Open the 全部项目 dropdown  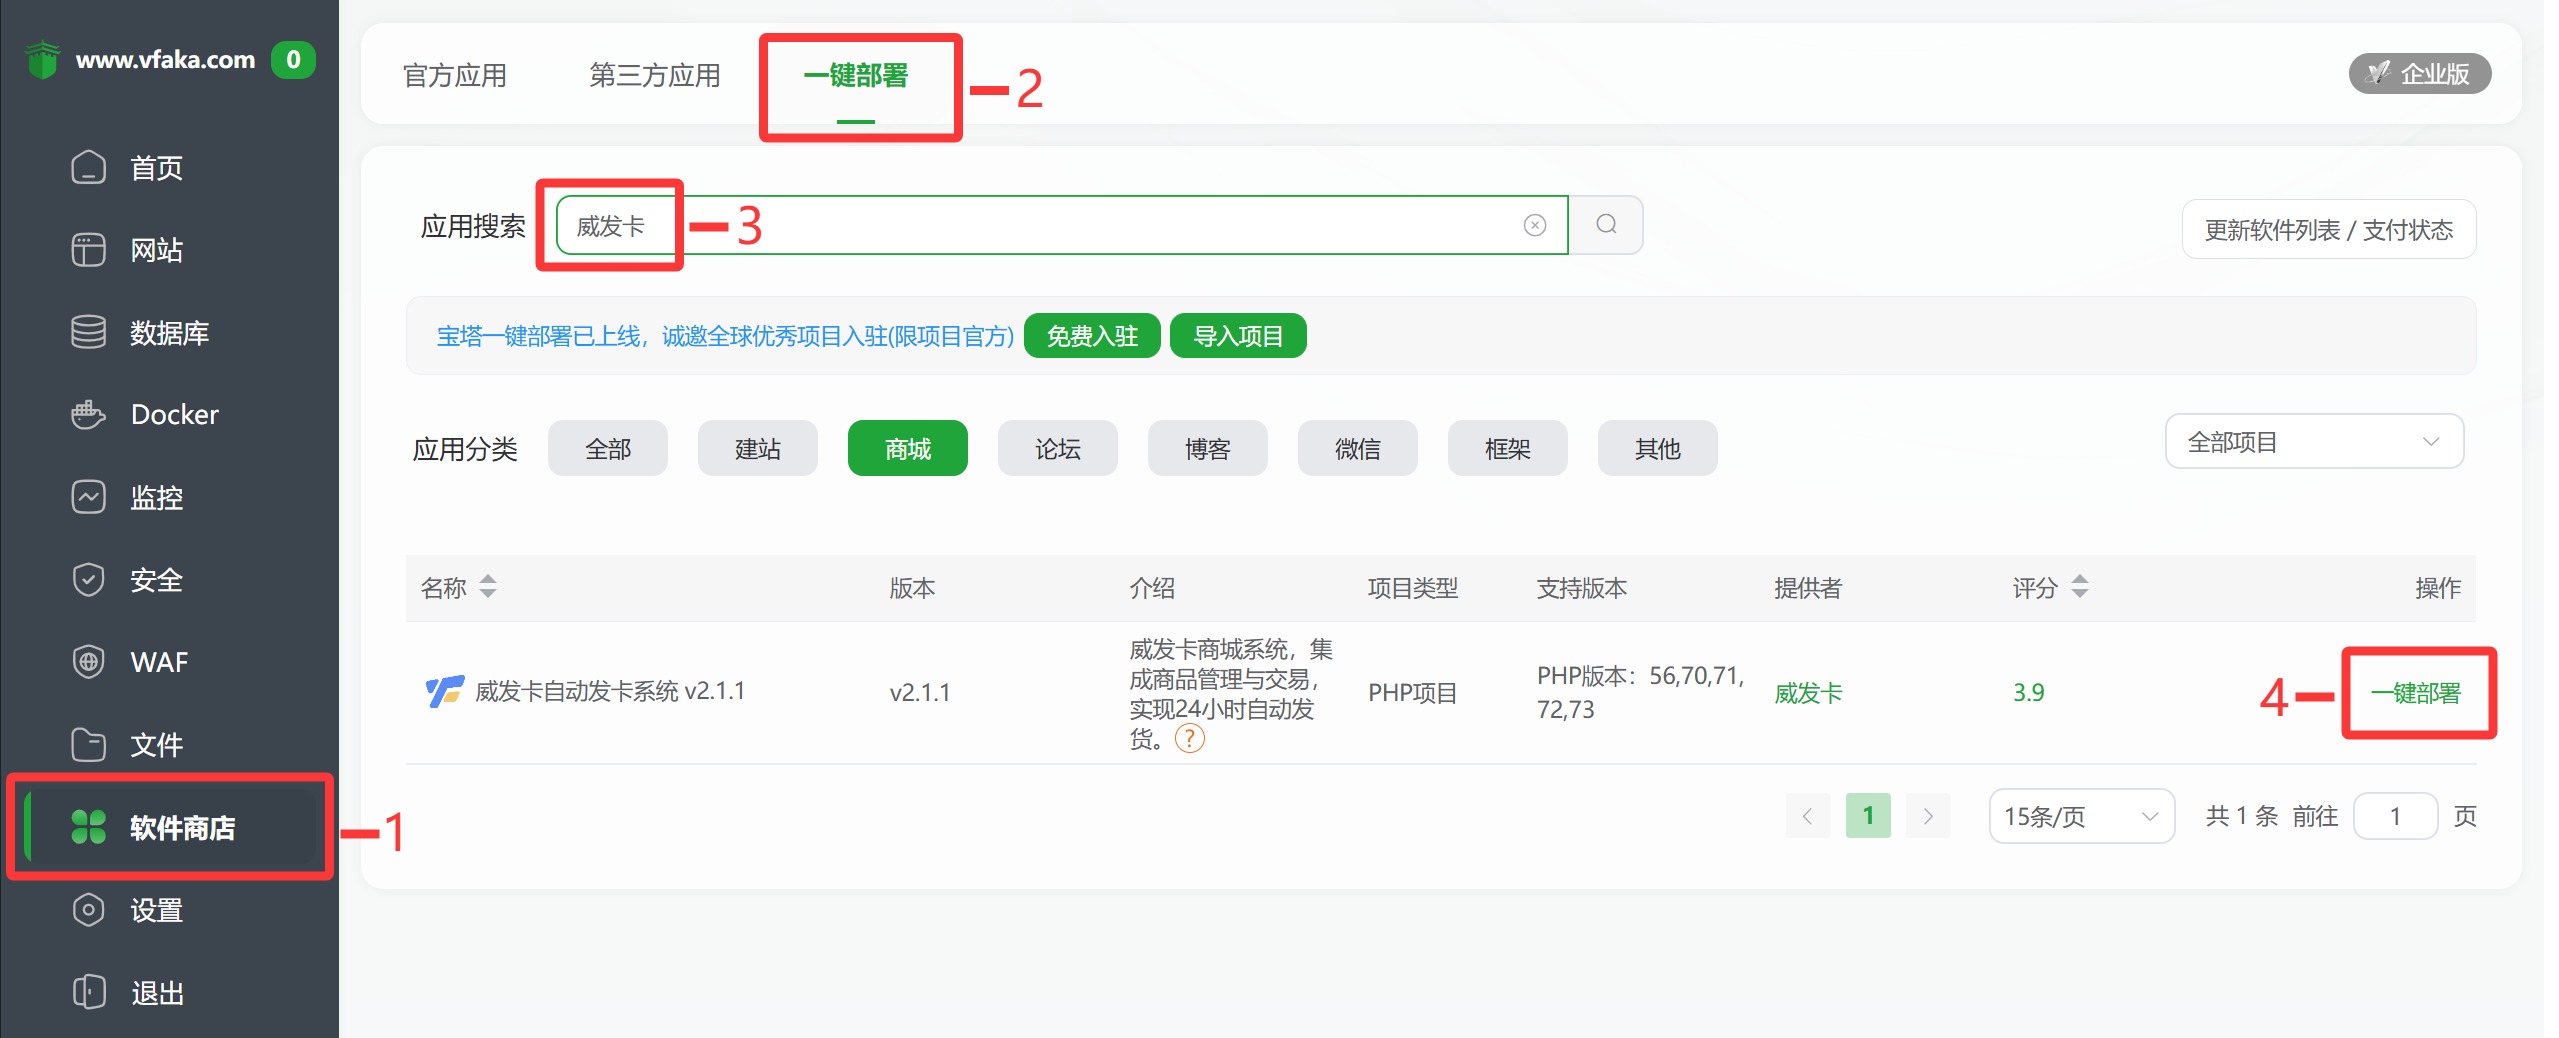pyautogui.click(x=2313, y=441)
